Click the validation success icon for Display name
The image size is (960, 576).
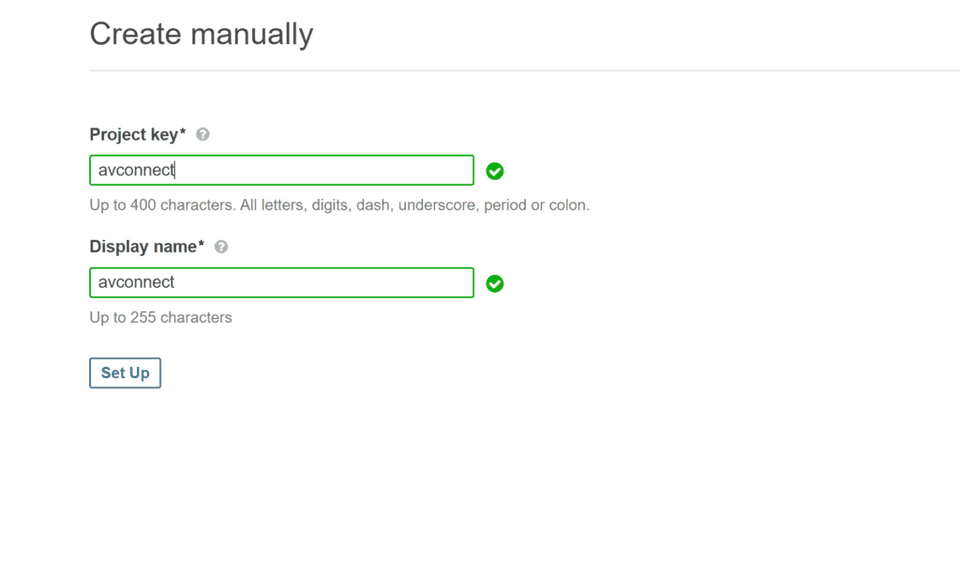495,283
